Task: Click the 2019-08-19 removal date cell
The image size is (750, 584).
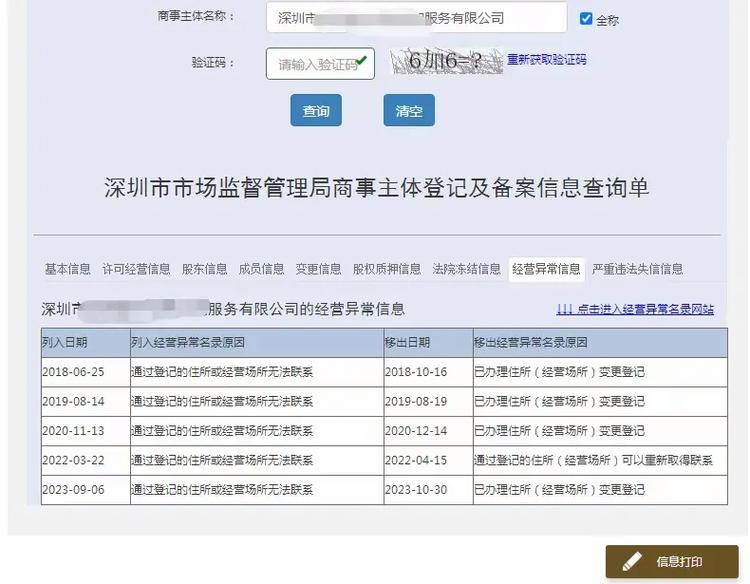Action: [429, 402]
